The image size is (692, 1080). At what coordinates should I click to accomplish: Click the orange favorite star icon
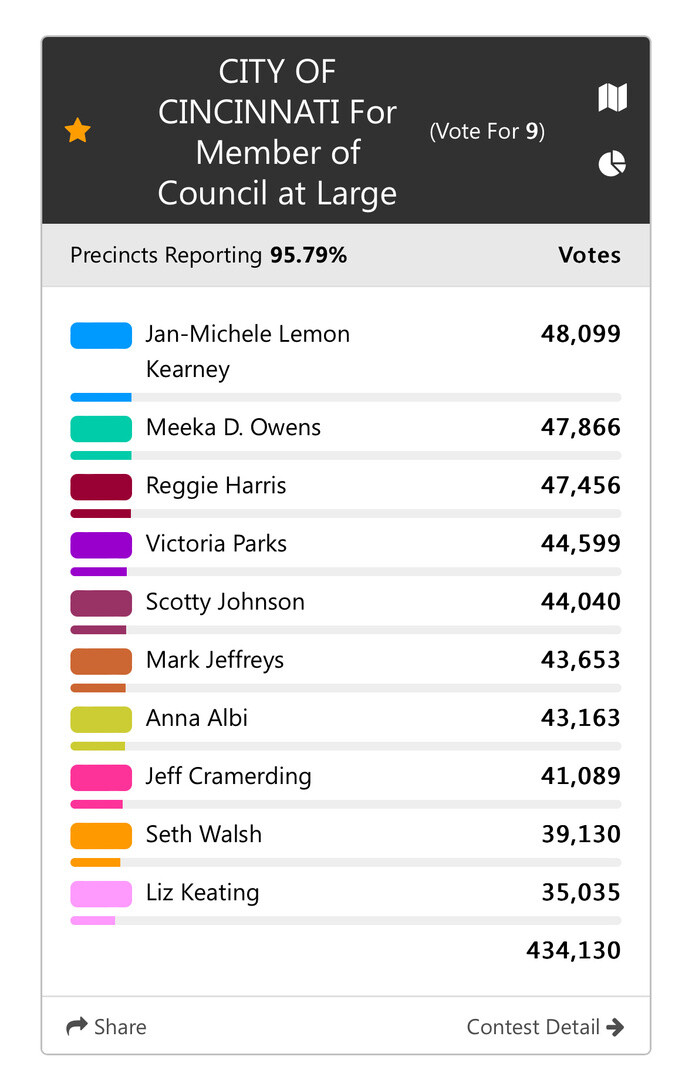(x=78, y=130)
